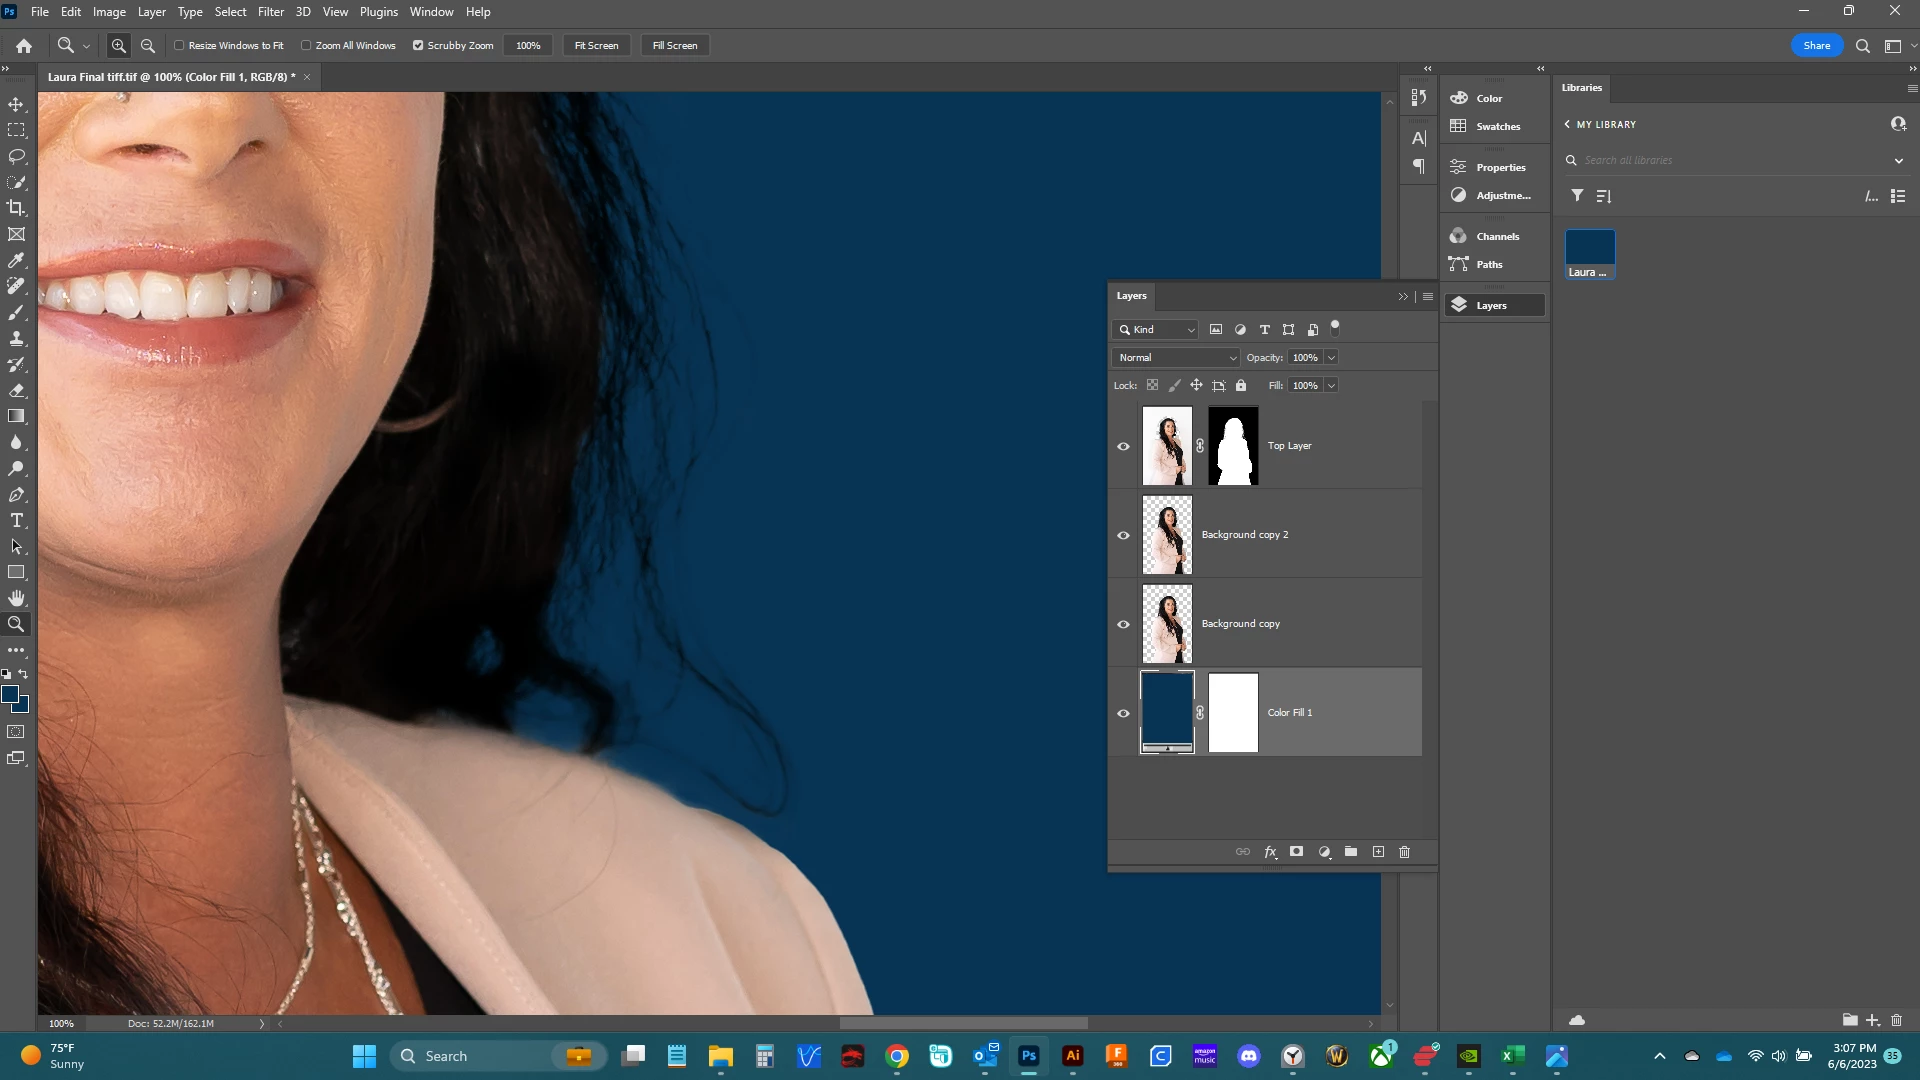Click the delete layer trash icon
The height and width of the screenshot is (1080, 1920).
1404,852
